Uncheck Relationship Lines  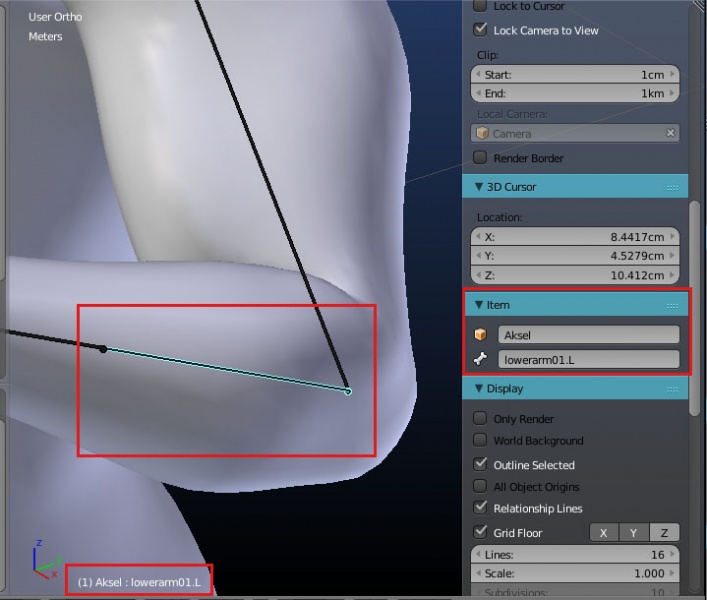coord(480,509)
